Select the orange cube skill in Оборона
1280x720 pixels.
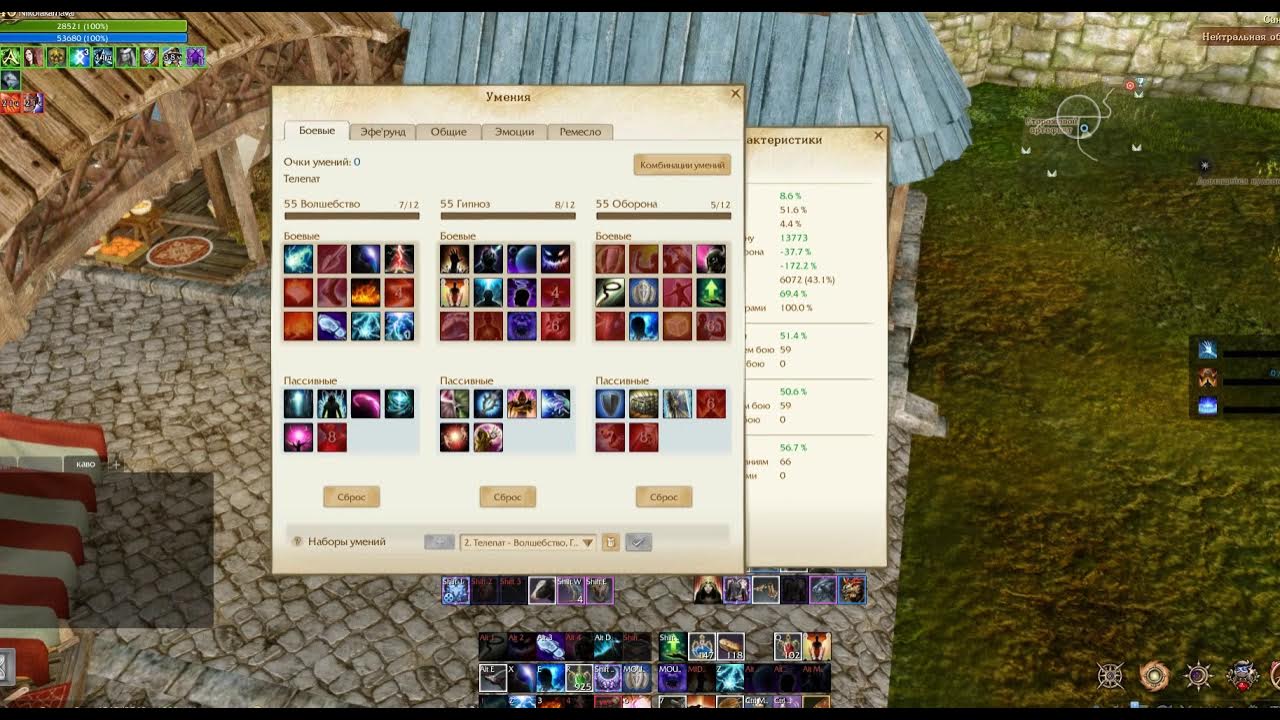coord(677,326)
